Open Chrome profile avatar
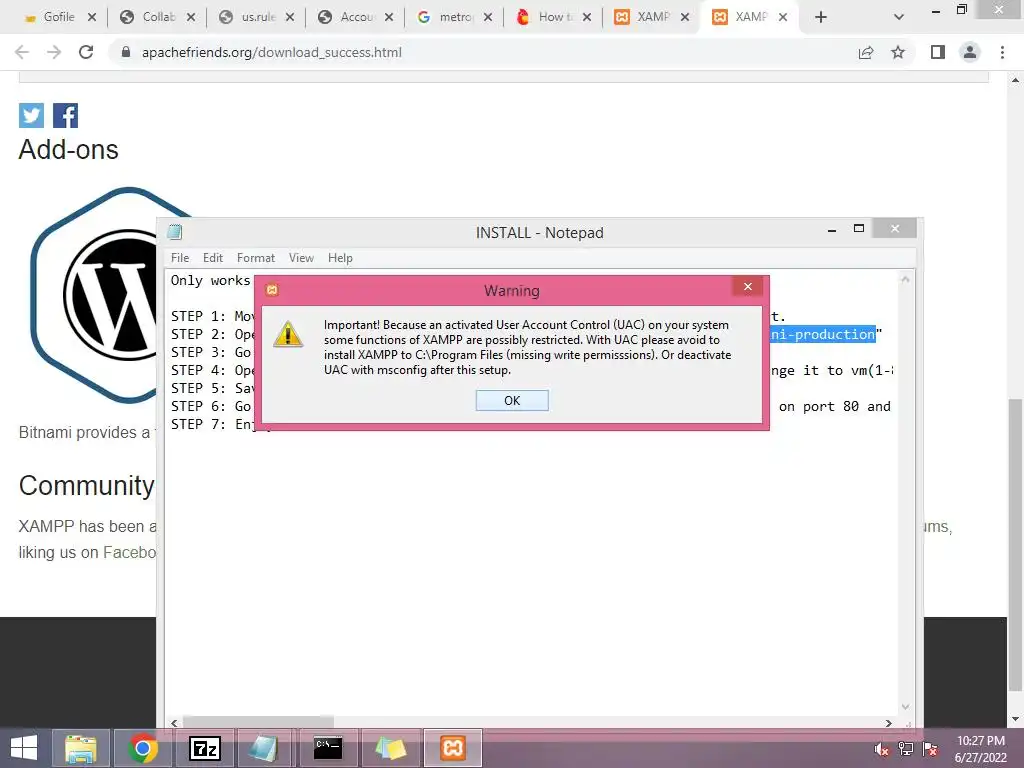Viewport: 1024px width, 768px height. pyautogui.click(x=970, y=52)
